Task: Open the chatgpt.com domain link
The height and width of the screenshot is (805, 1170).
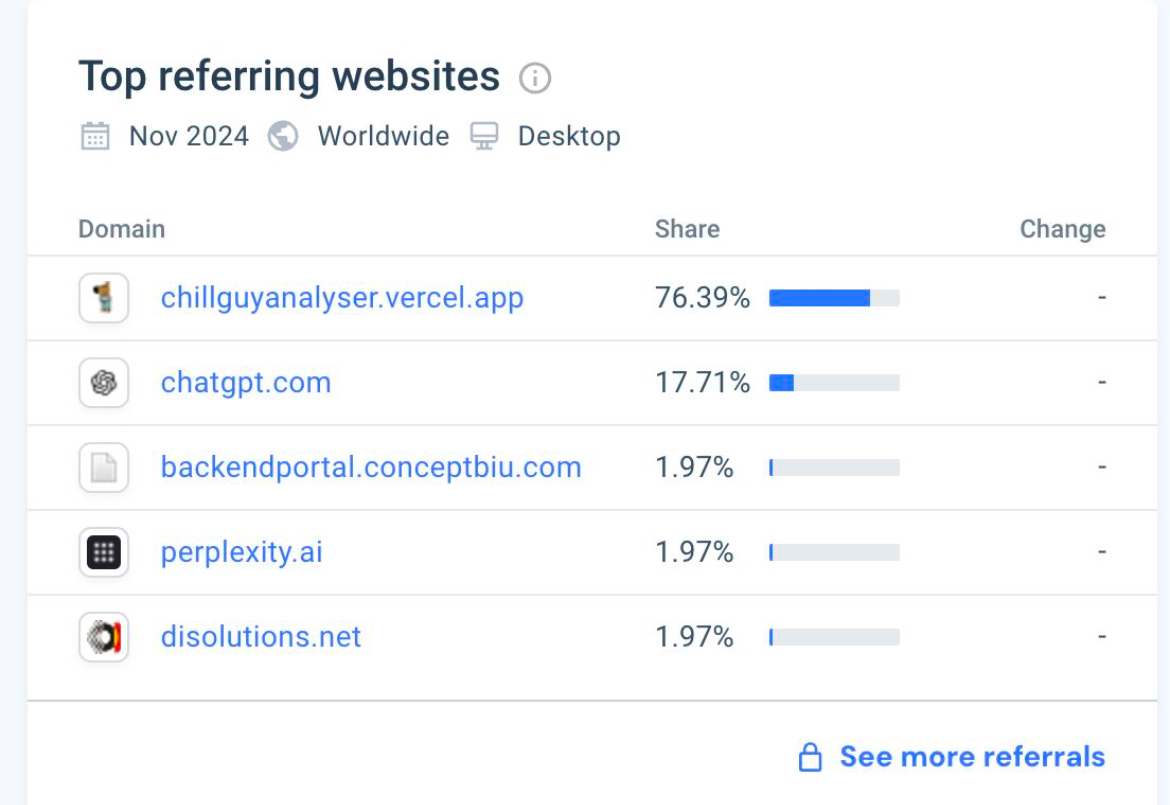Action: [x=246, y=383]
